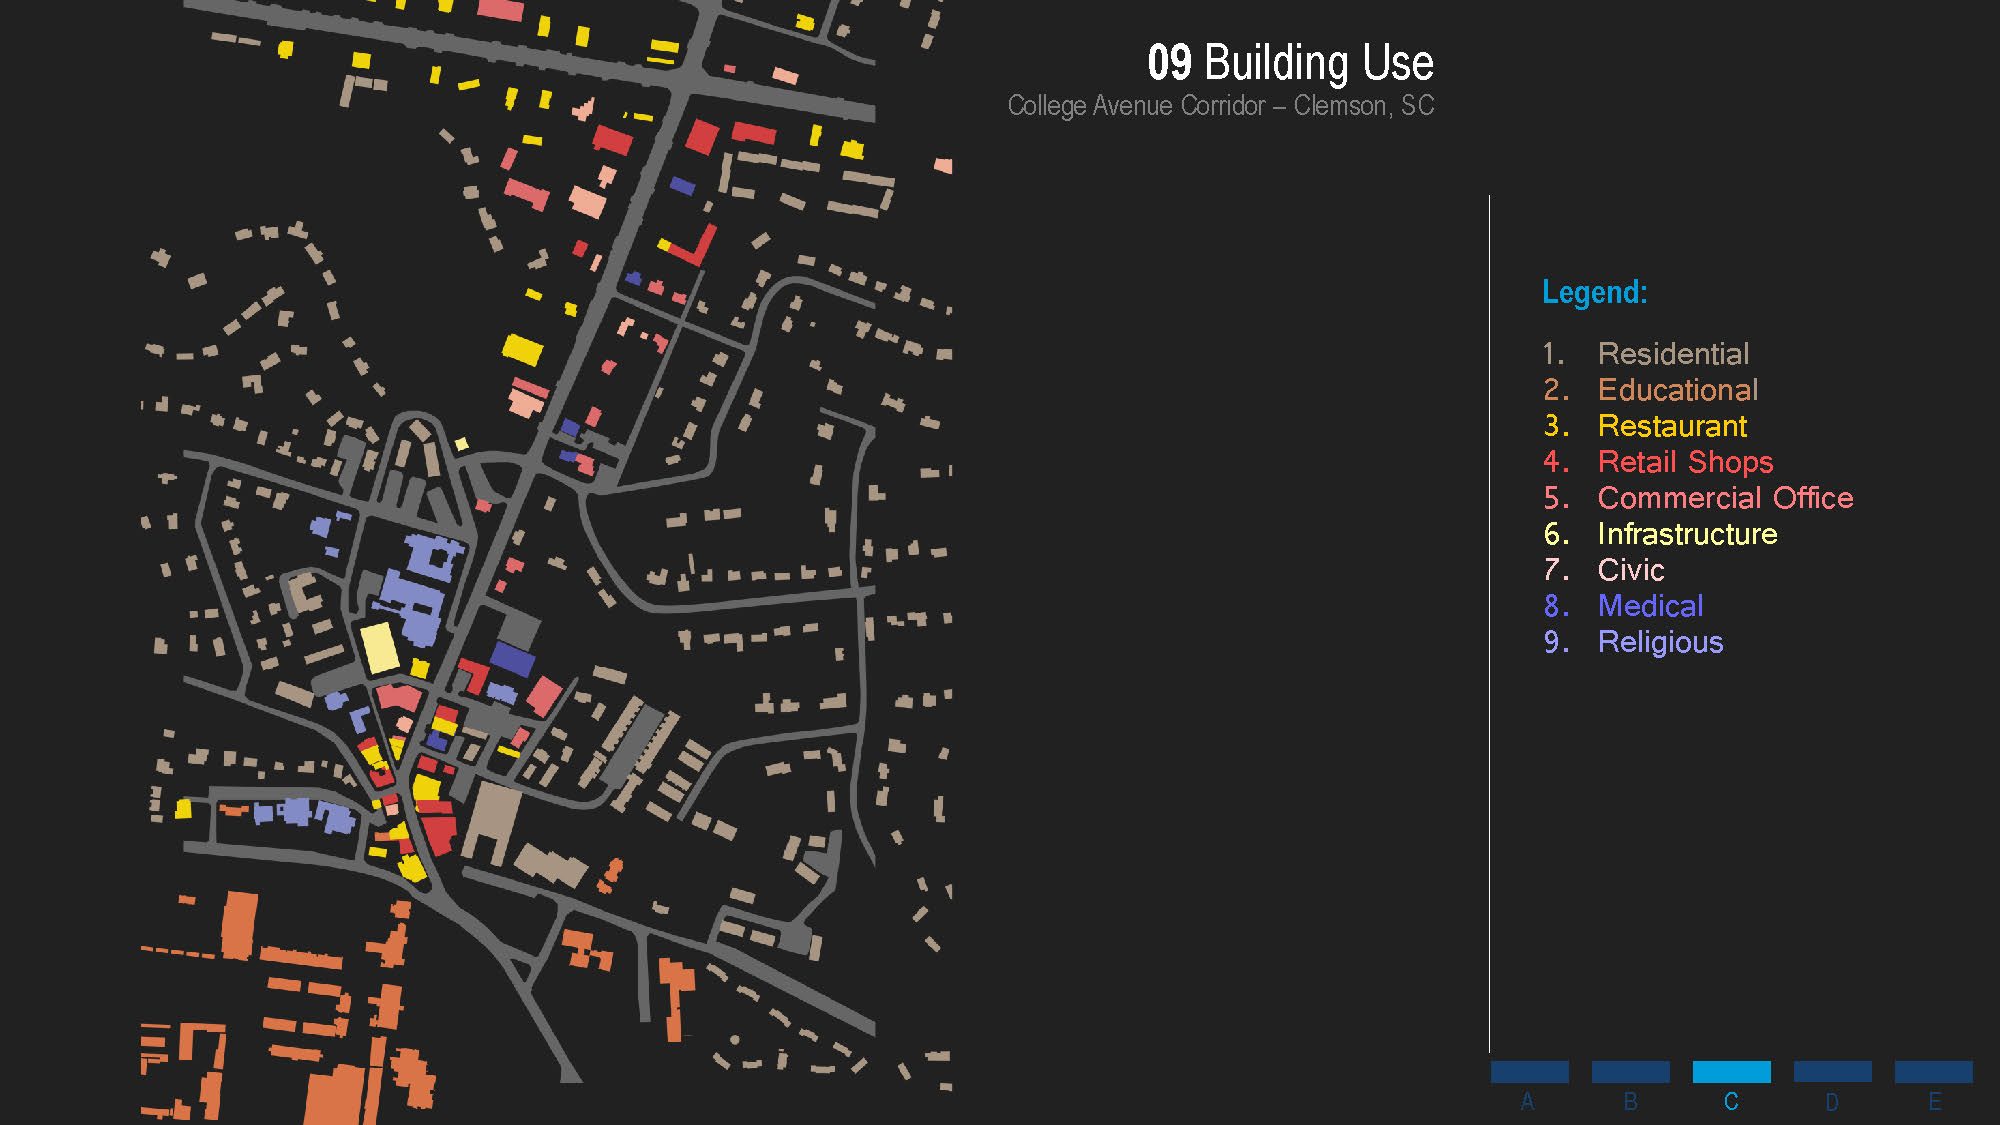Click the Religious legend entry
The image size is (2000, 1125).
click(x=1633, y=642)
